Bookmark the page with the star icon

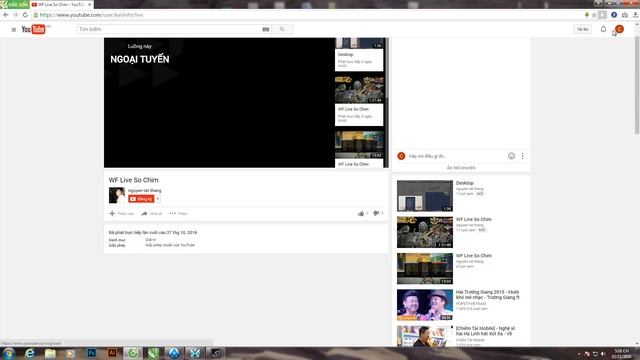pyautogui.click(x=594, y=15)
